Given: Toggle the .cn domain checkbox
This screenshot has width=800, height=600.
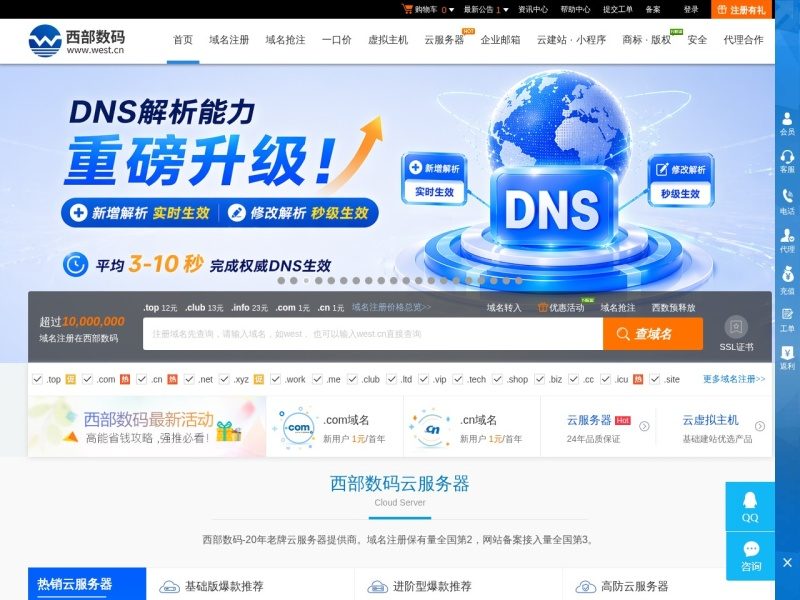Looking at the screenshot, I should [x=142, y=379].
